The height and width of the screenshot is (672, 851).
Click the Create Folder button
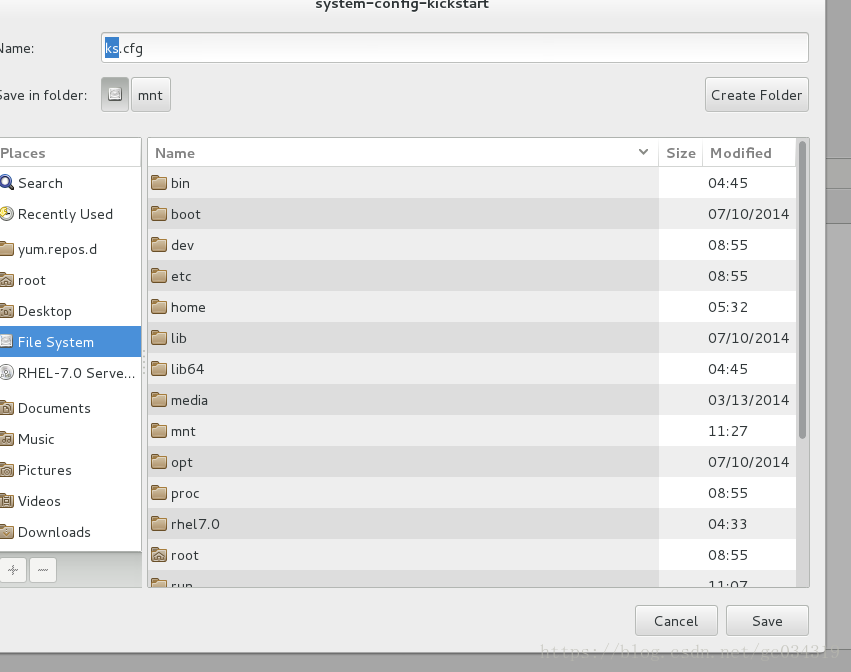[x=757, y=94]
